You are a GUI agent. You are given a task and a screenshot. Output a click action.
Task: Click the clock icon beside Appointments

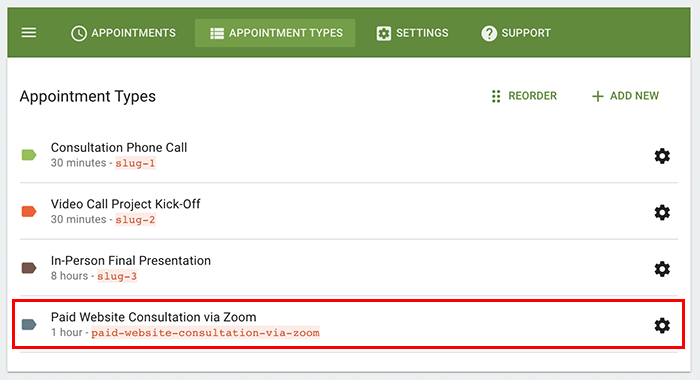pos(79,33)
